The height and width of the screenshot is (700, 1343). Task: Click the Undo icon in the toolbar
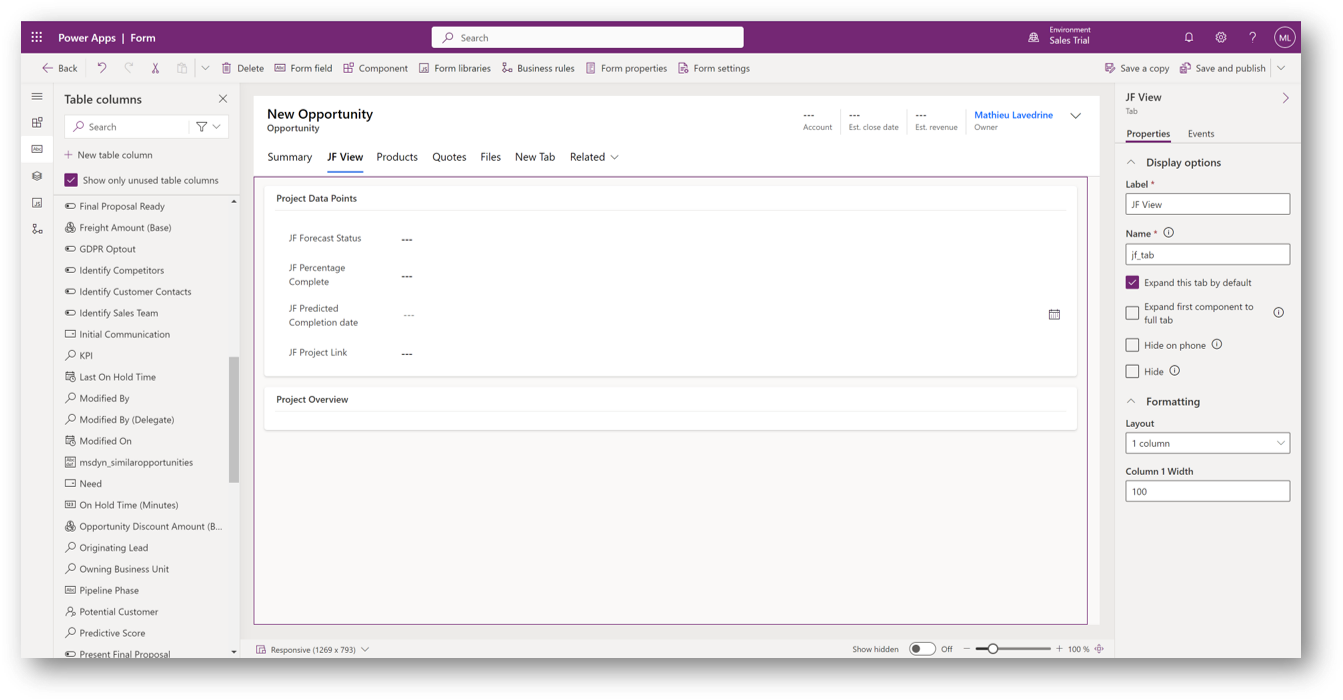click(102, 68)
